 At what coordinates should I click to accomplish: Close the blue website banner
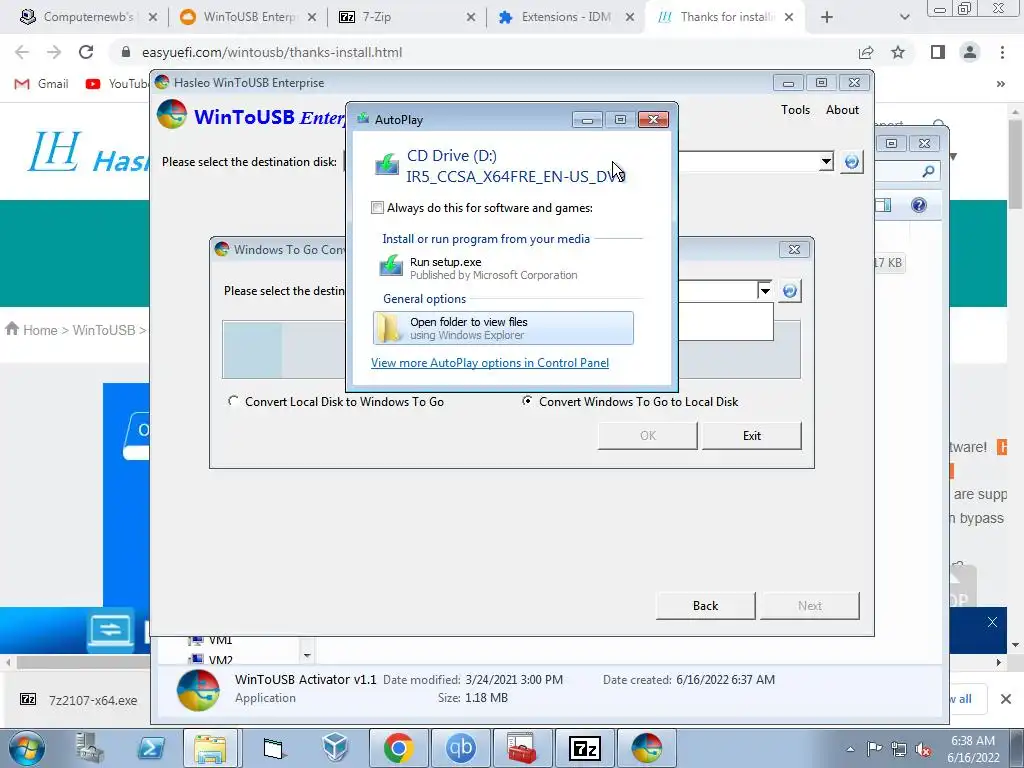coord(992,622)
